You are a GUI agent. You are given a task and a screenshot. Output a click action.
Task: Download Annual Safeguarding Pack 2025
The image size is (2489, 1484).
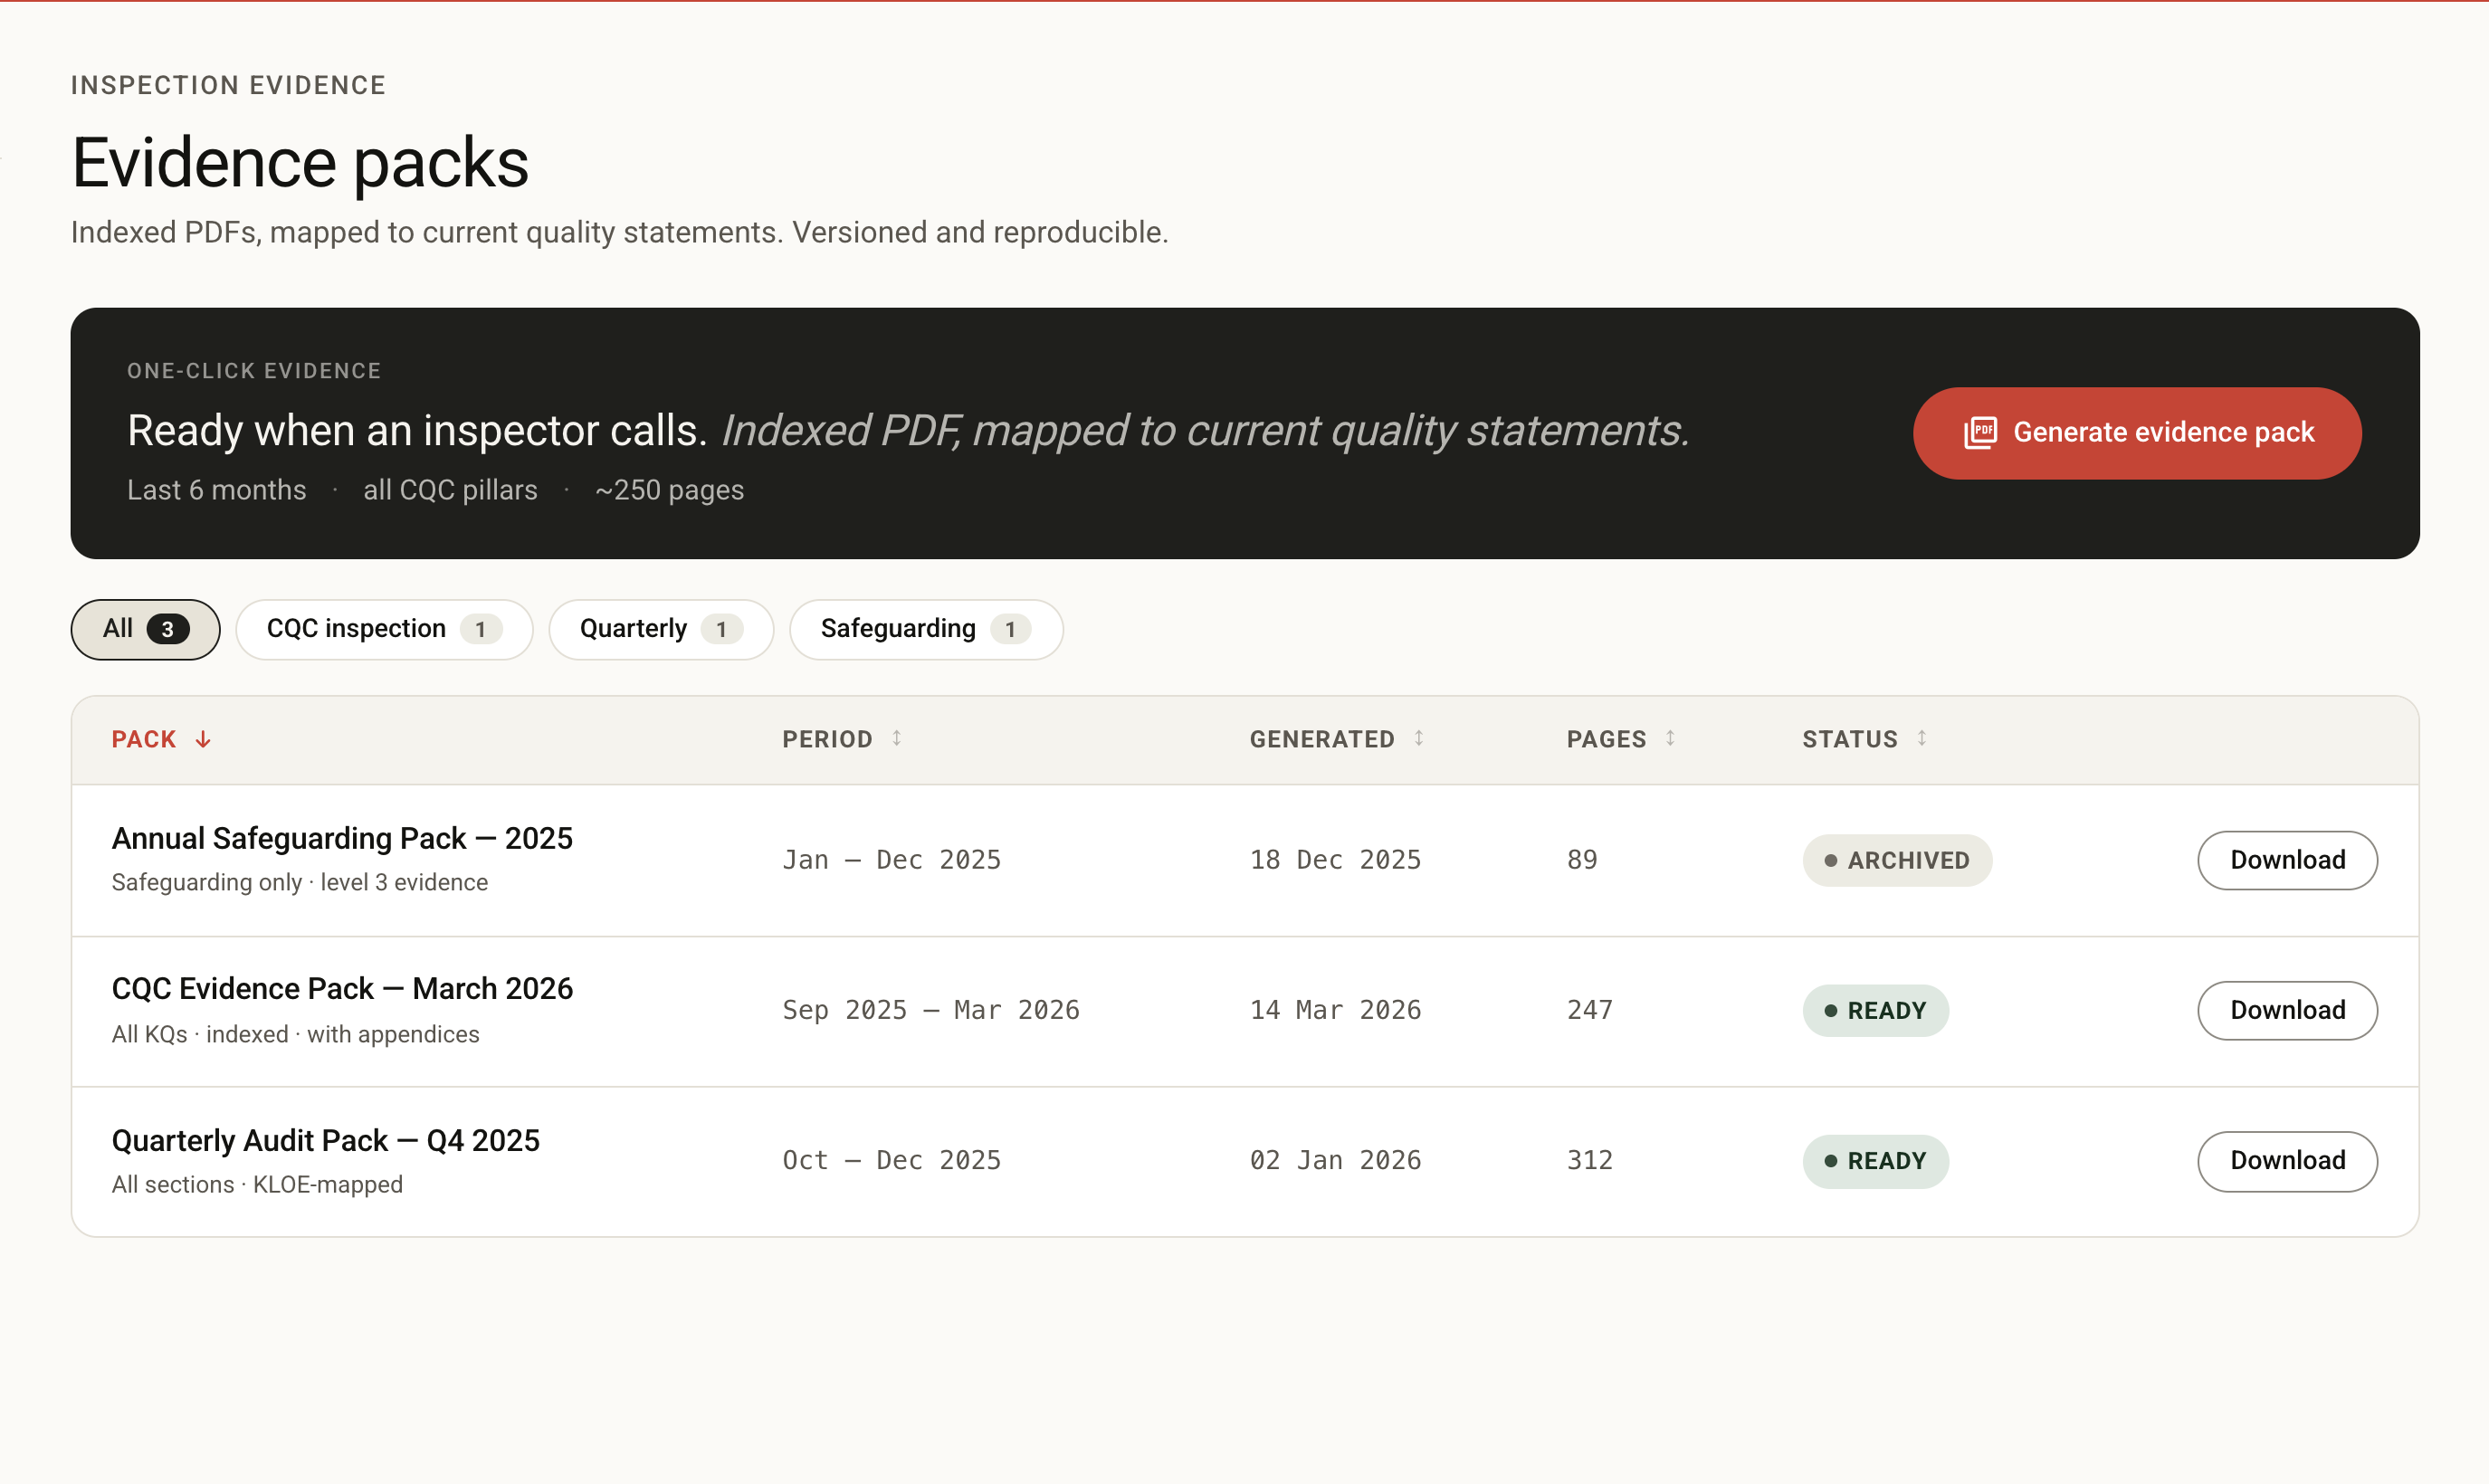[x=2287, y=860]
